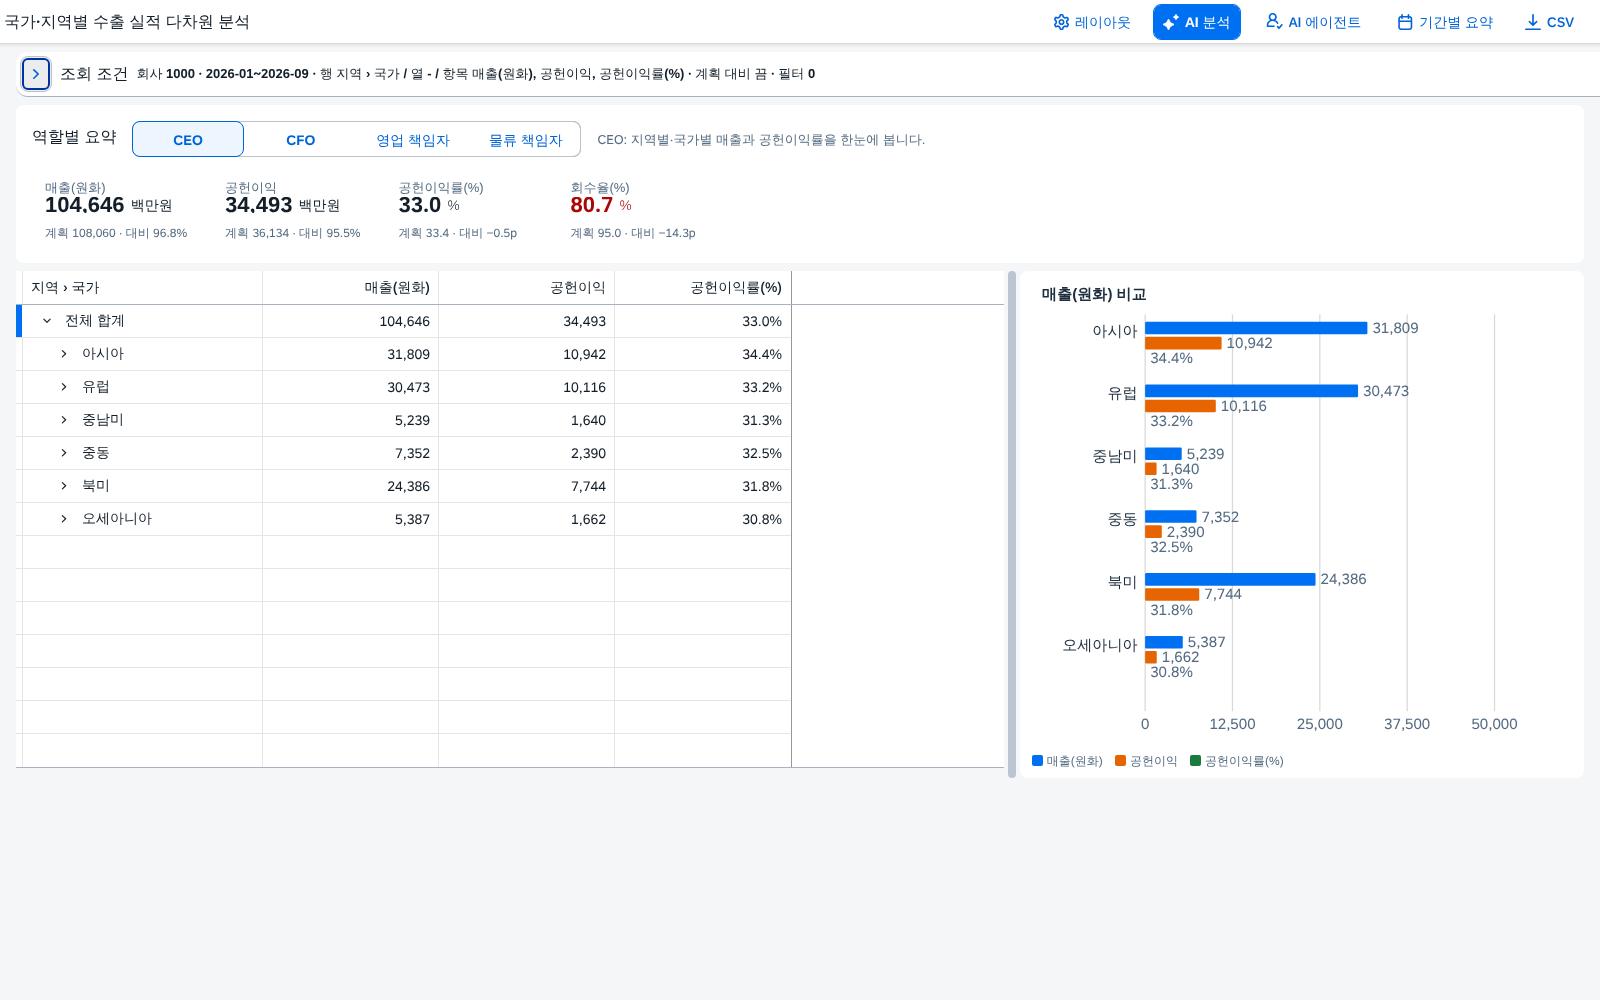
Task: Collapse the 전체 합계 total row
Action: [x=47, y=321]
